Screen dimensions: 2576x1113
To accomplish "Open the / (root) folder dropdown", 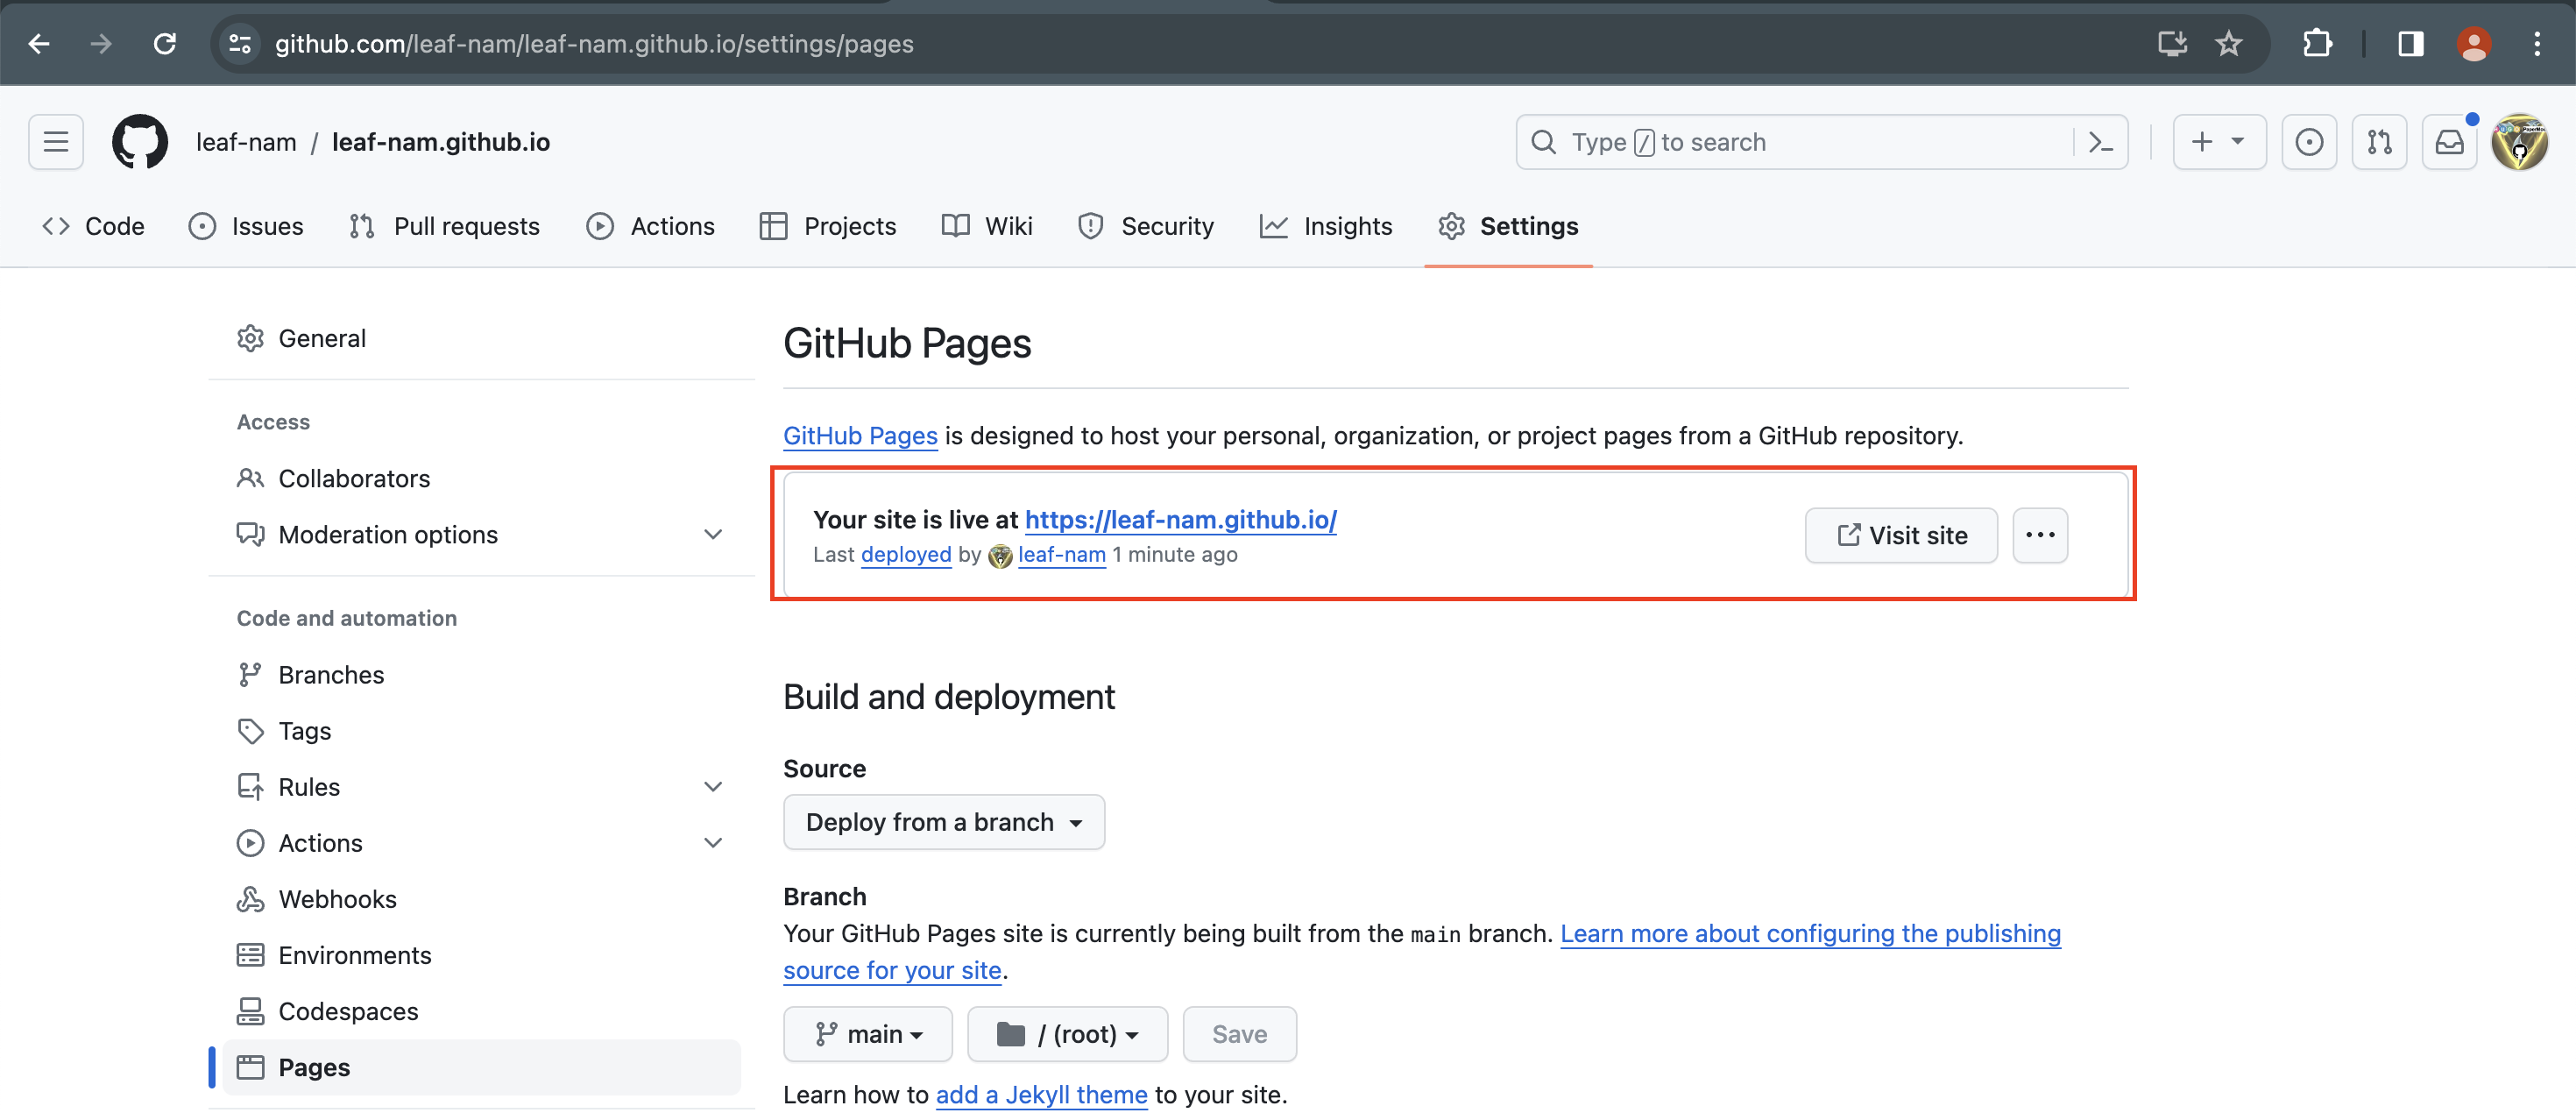I will pos(1067,1034).
